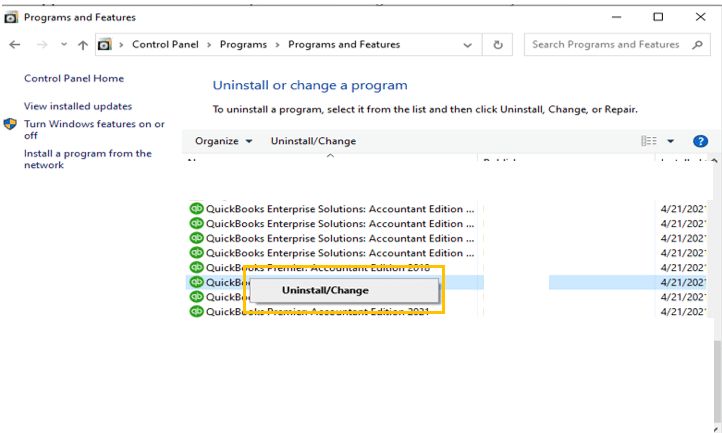
Task: Click View installed updates link
Action: point(78,106)
